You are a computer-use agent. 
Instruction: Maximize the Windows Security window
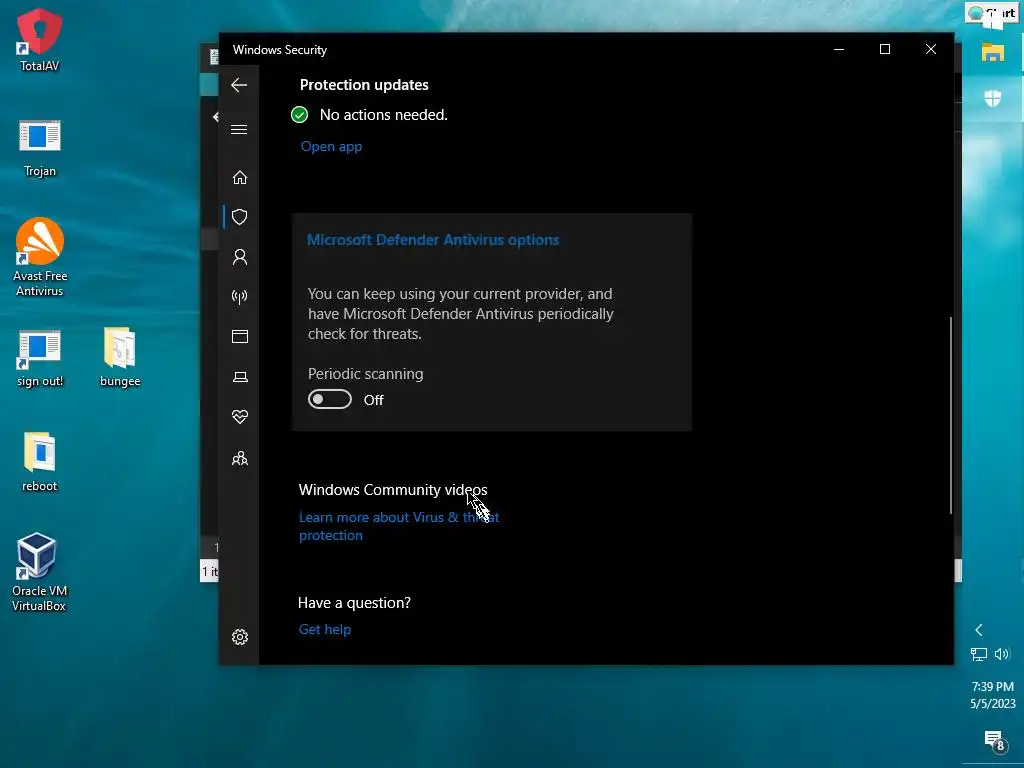[x=885, y=50]
